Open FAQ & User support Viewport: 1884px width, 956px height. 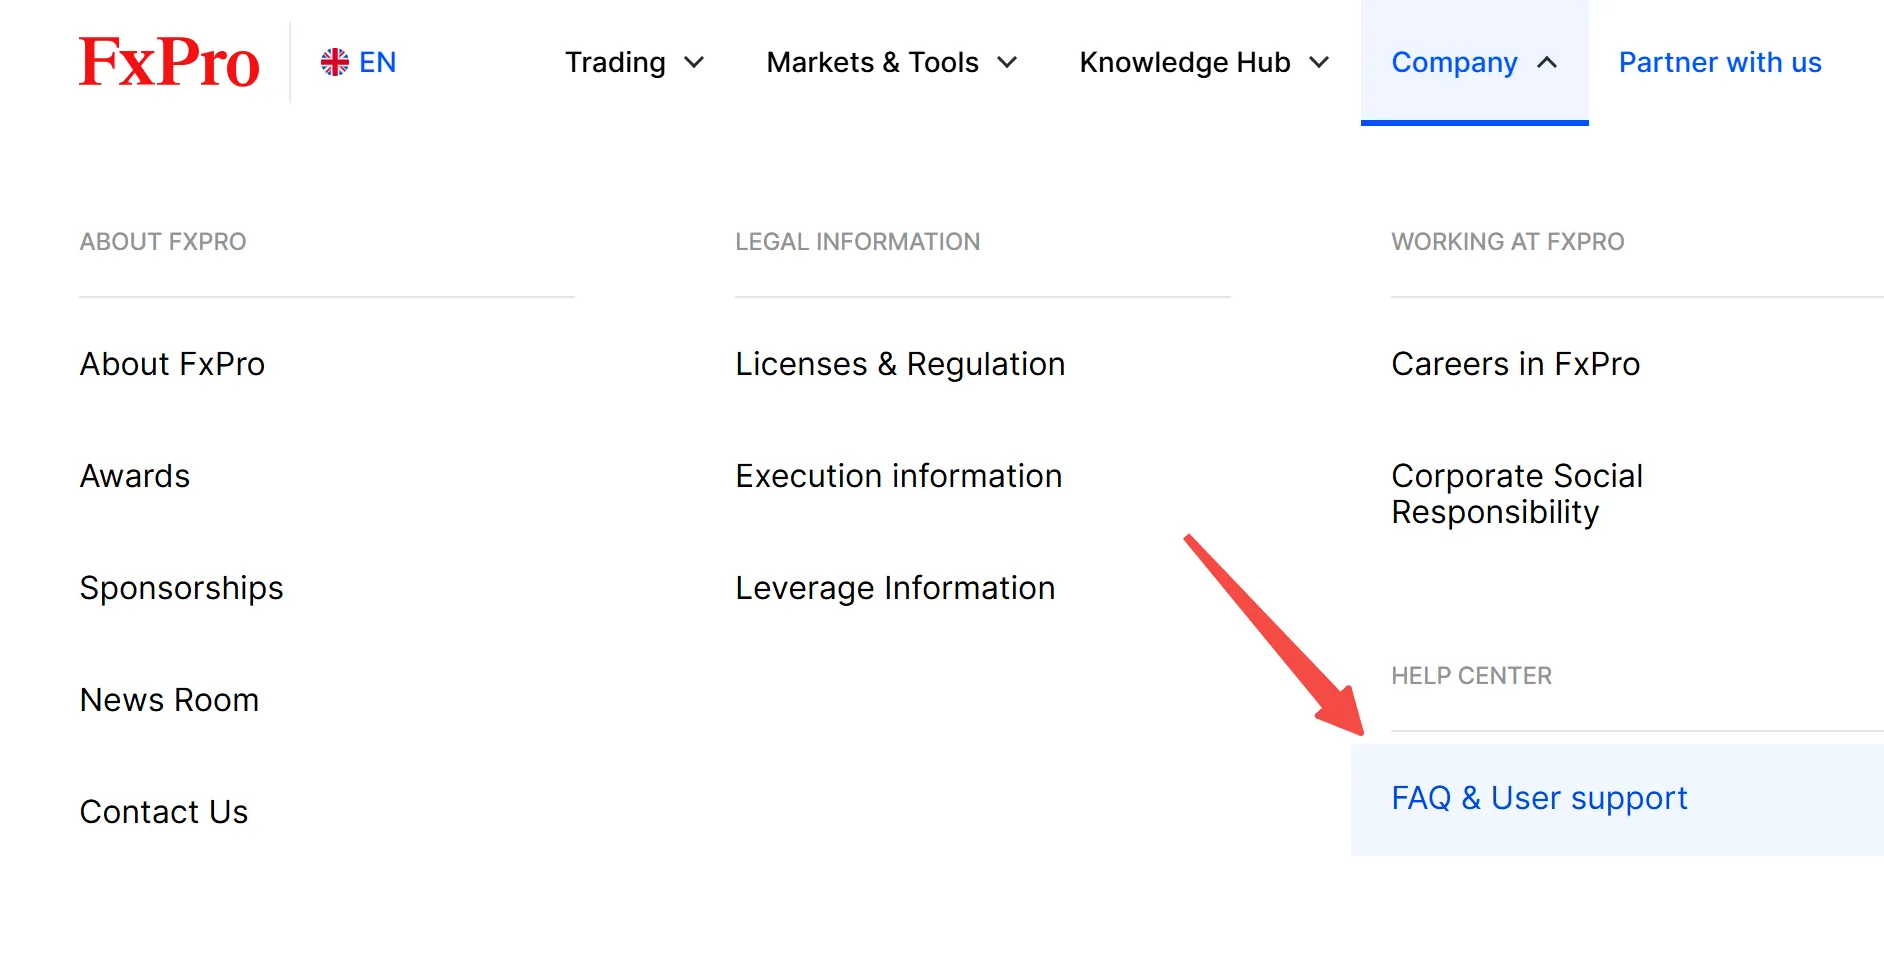click(1617, 799)
